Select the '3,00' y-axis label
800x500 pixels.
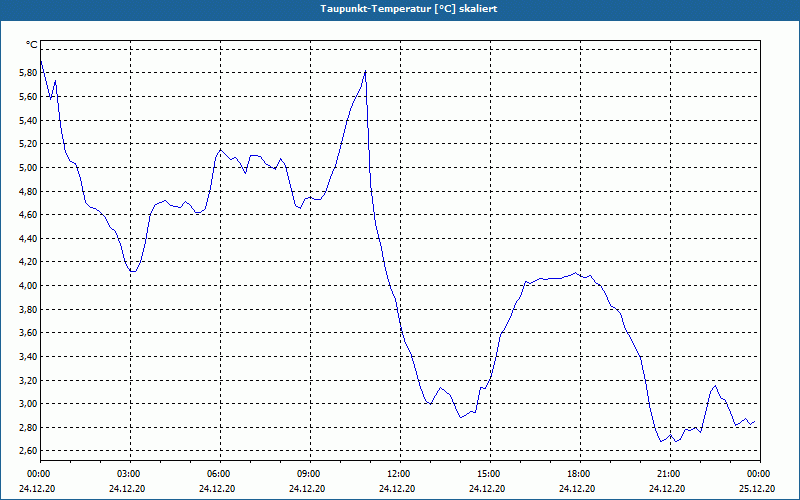tap(28, 404)
